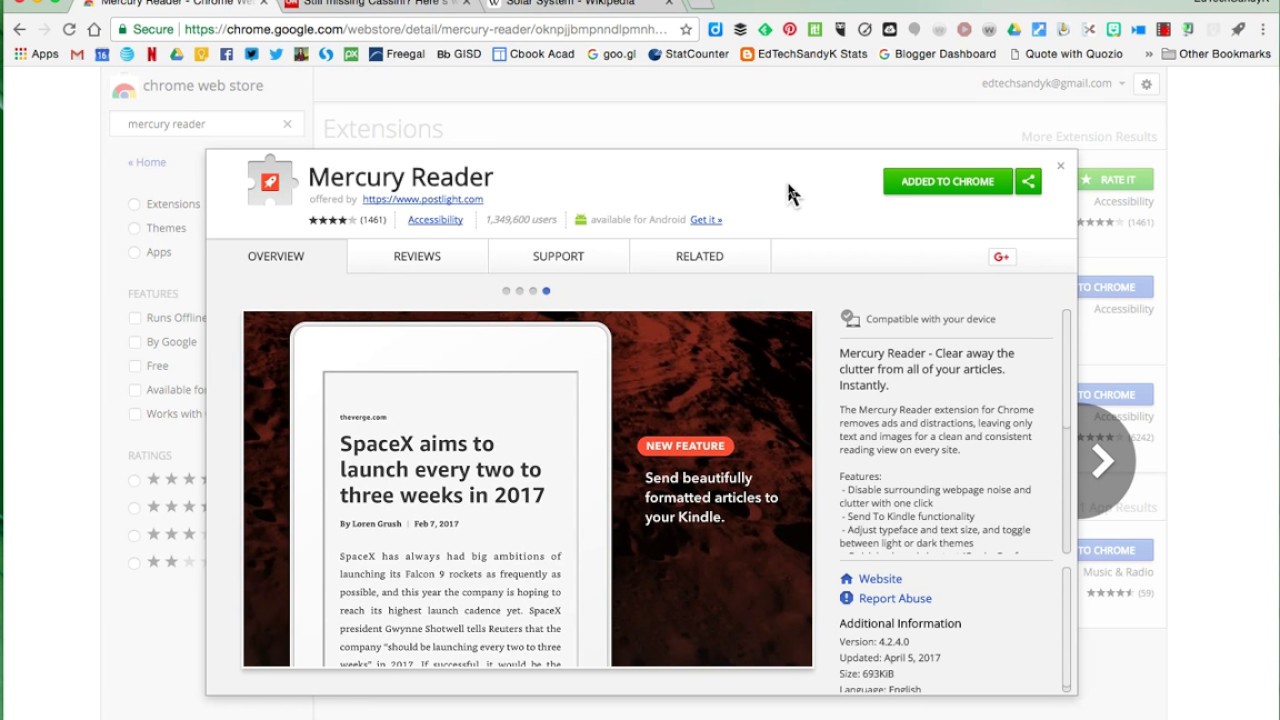Select the Extensions radio filter

coord(134,204)
